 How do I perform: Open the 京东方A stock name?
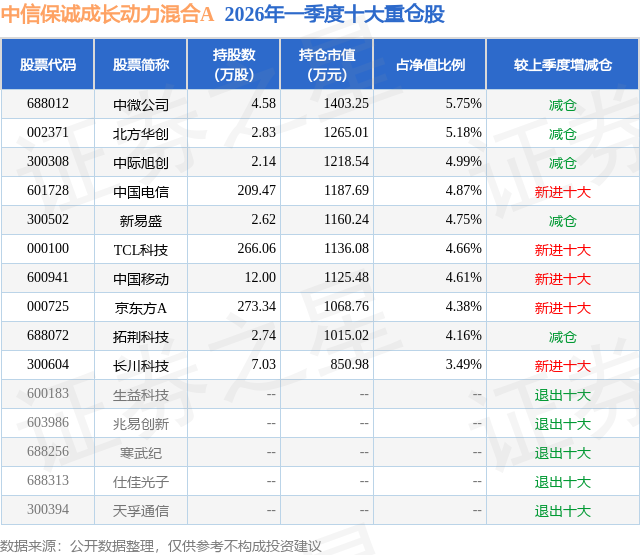141,307
